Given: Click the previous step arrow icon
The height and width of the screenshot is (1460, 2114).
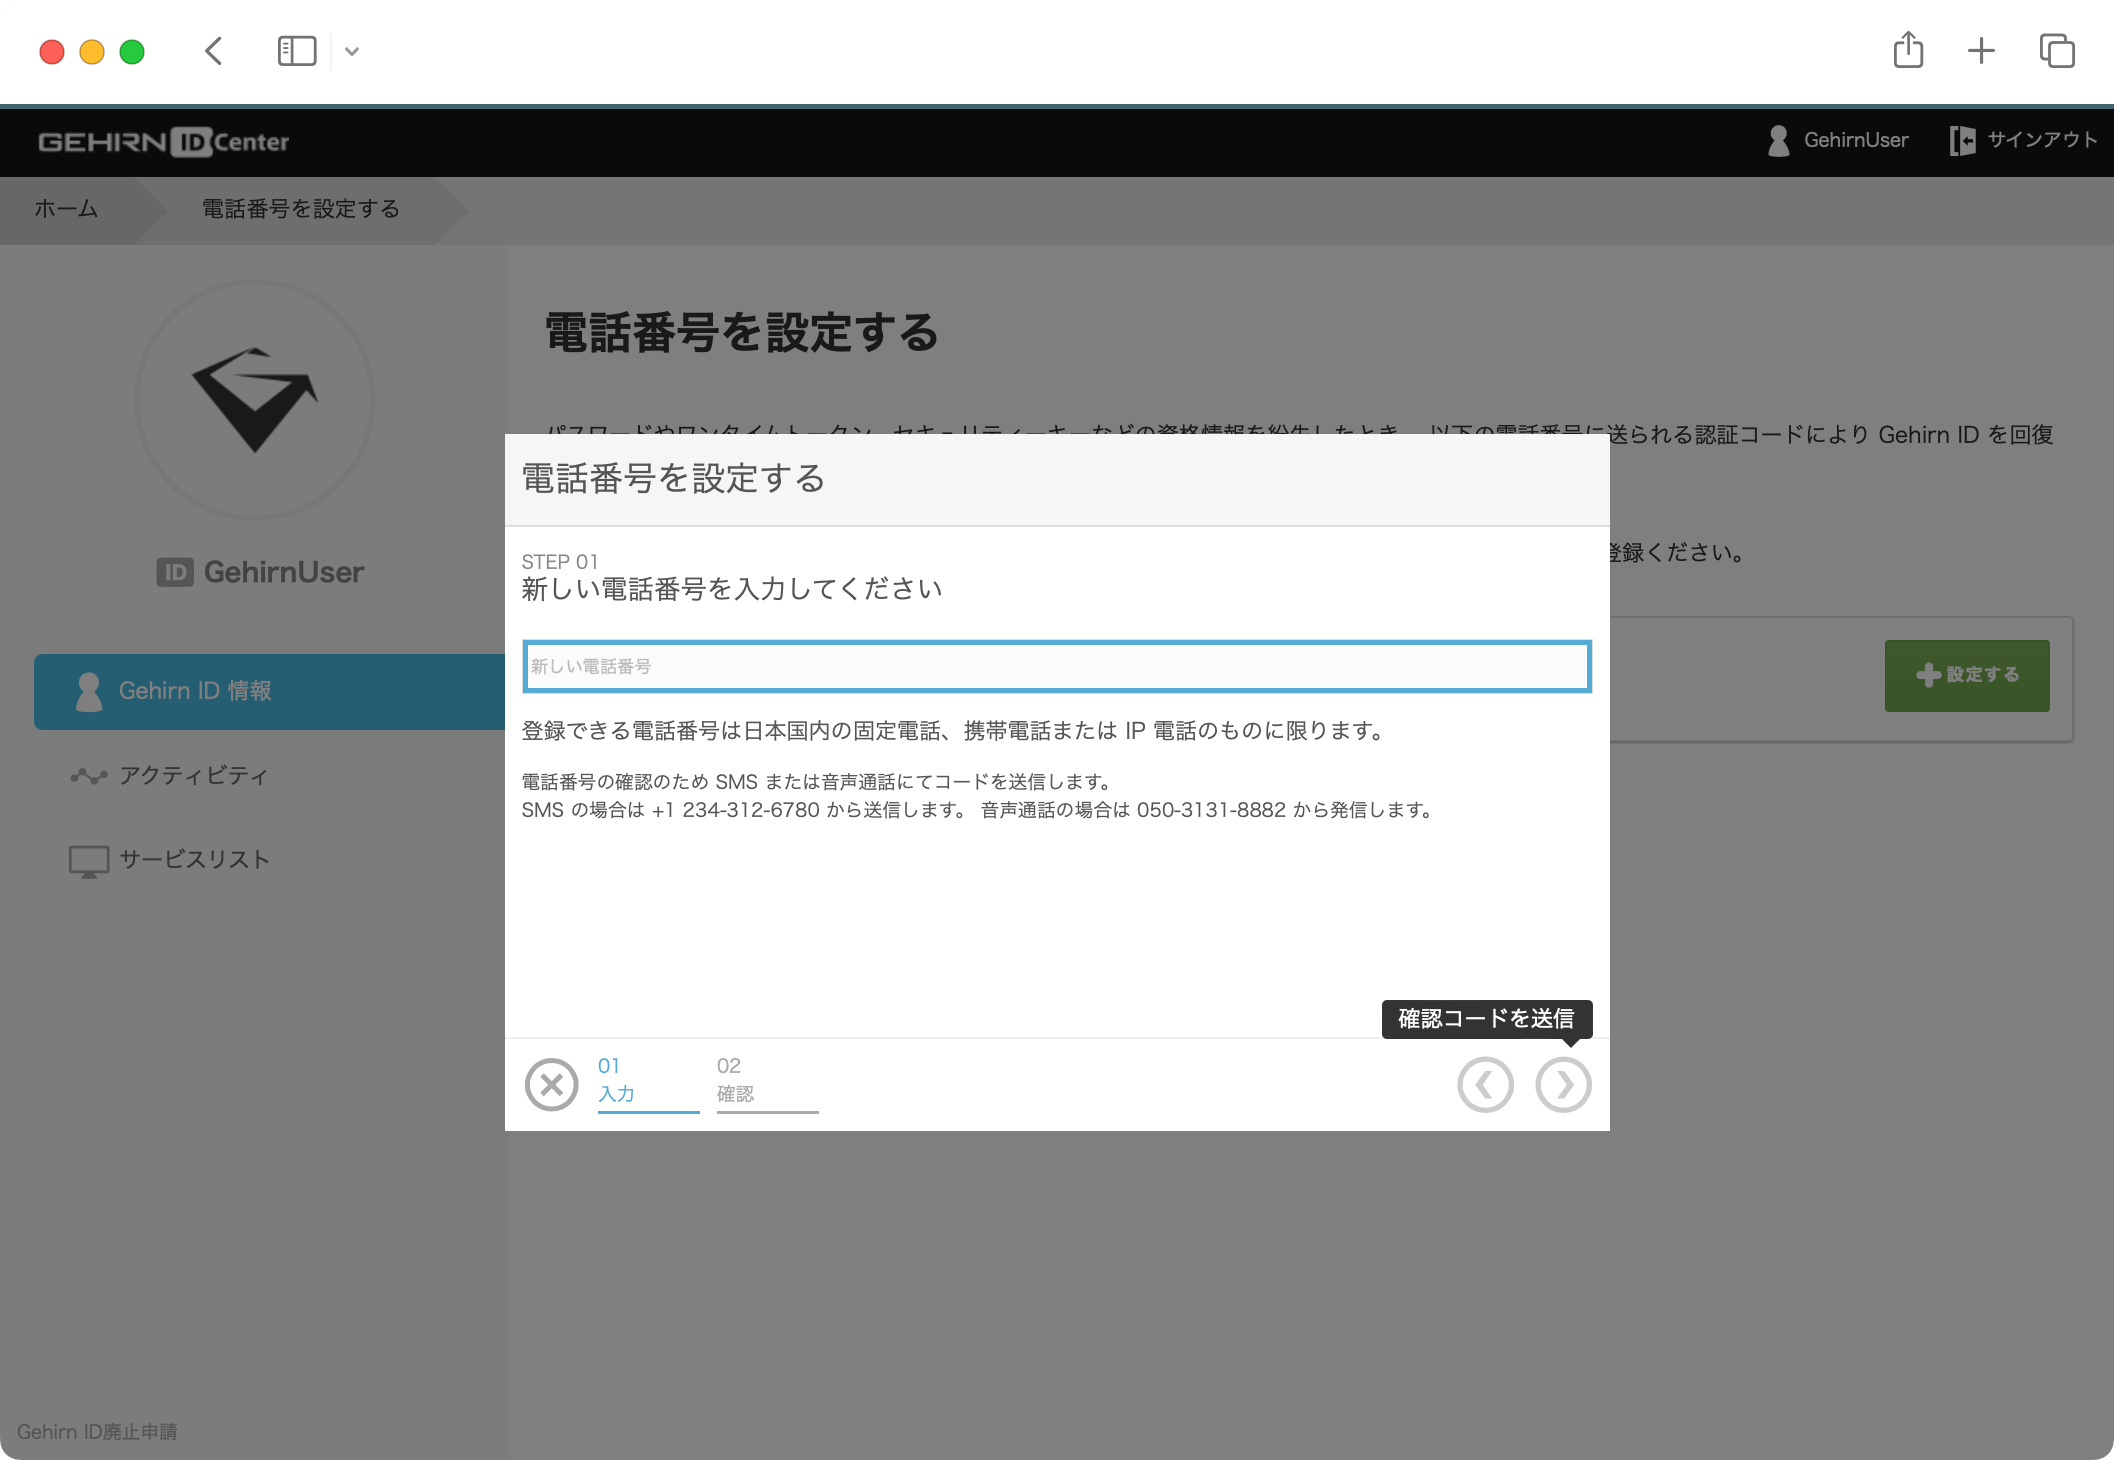Looking at the screenshot, I should coord(1485,1085).
